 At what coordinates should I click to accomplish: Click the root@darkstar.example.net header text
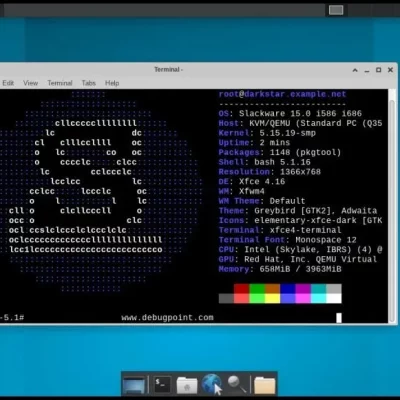tap(282, 94)
